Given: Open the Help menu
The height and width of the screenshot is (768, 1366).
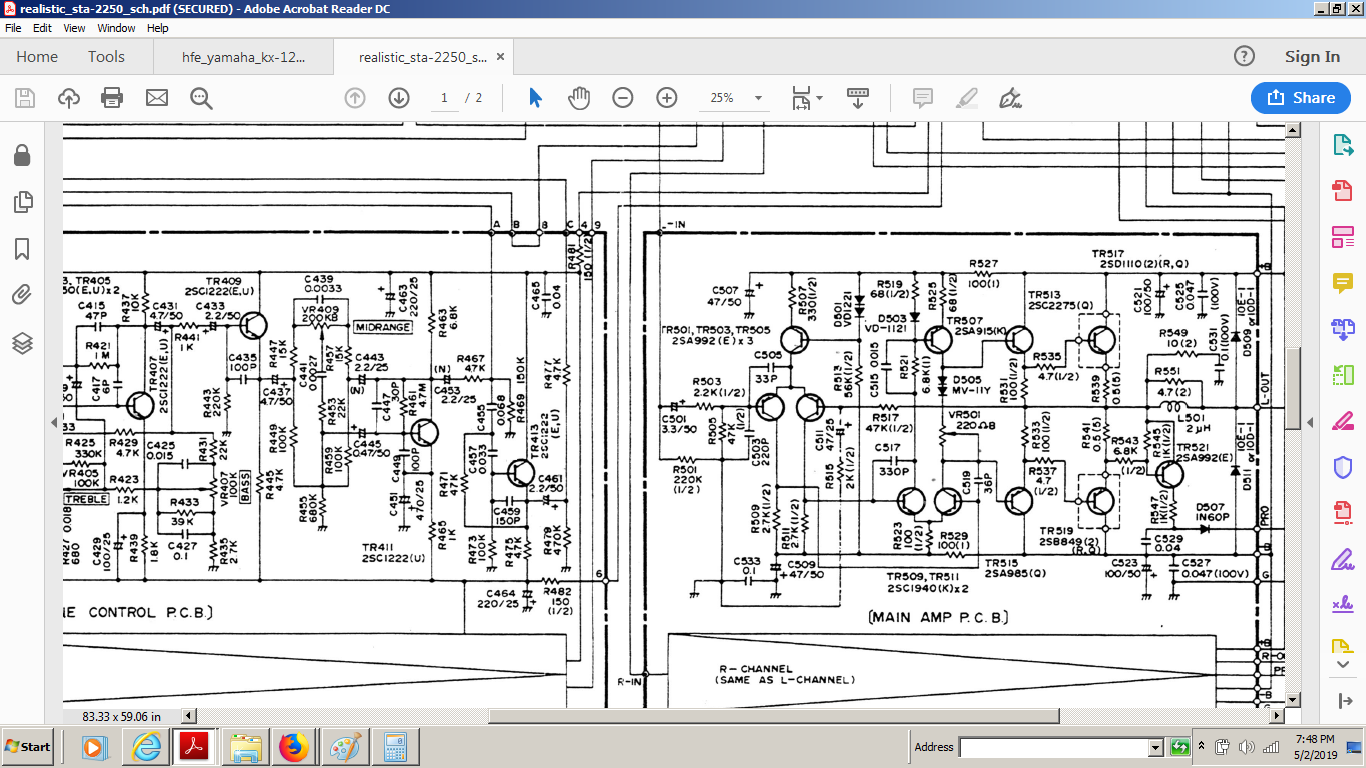Looking at the screenshot, I should (158, 28).
